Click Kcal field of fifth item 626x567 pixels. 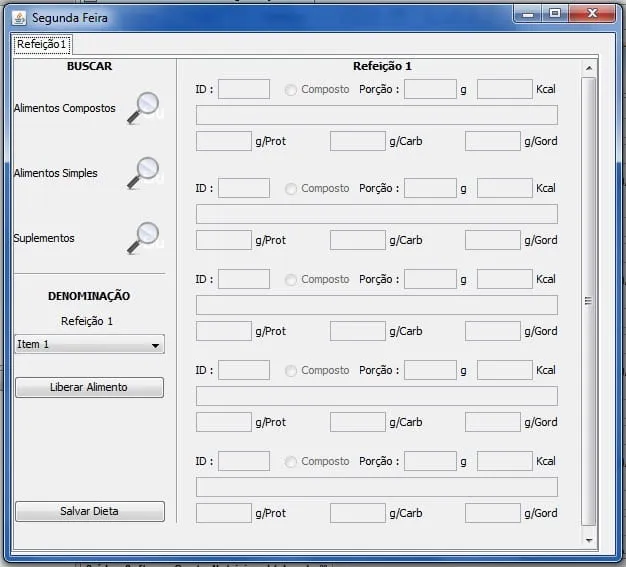click(505, 461)
